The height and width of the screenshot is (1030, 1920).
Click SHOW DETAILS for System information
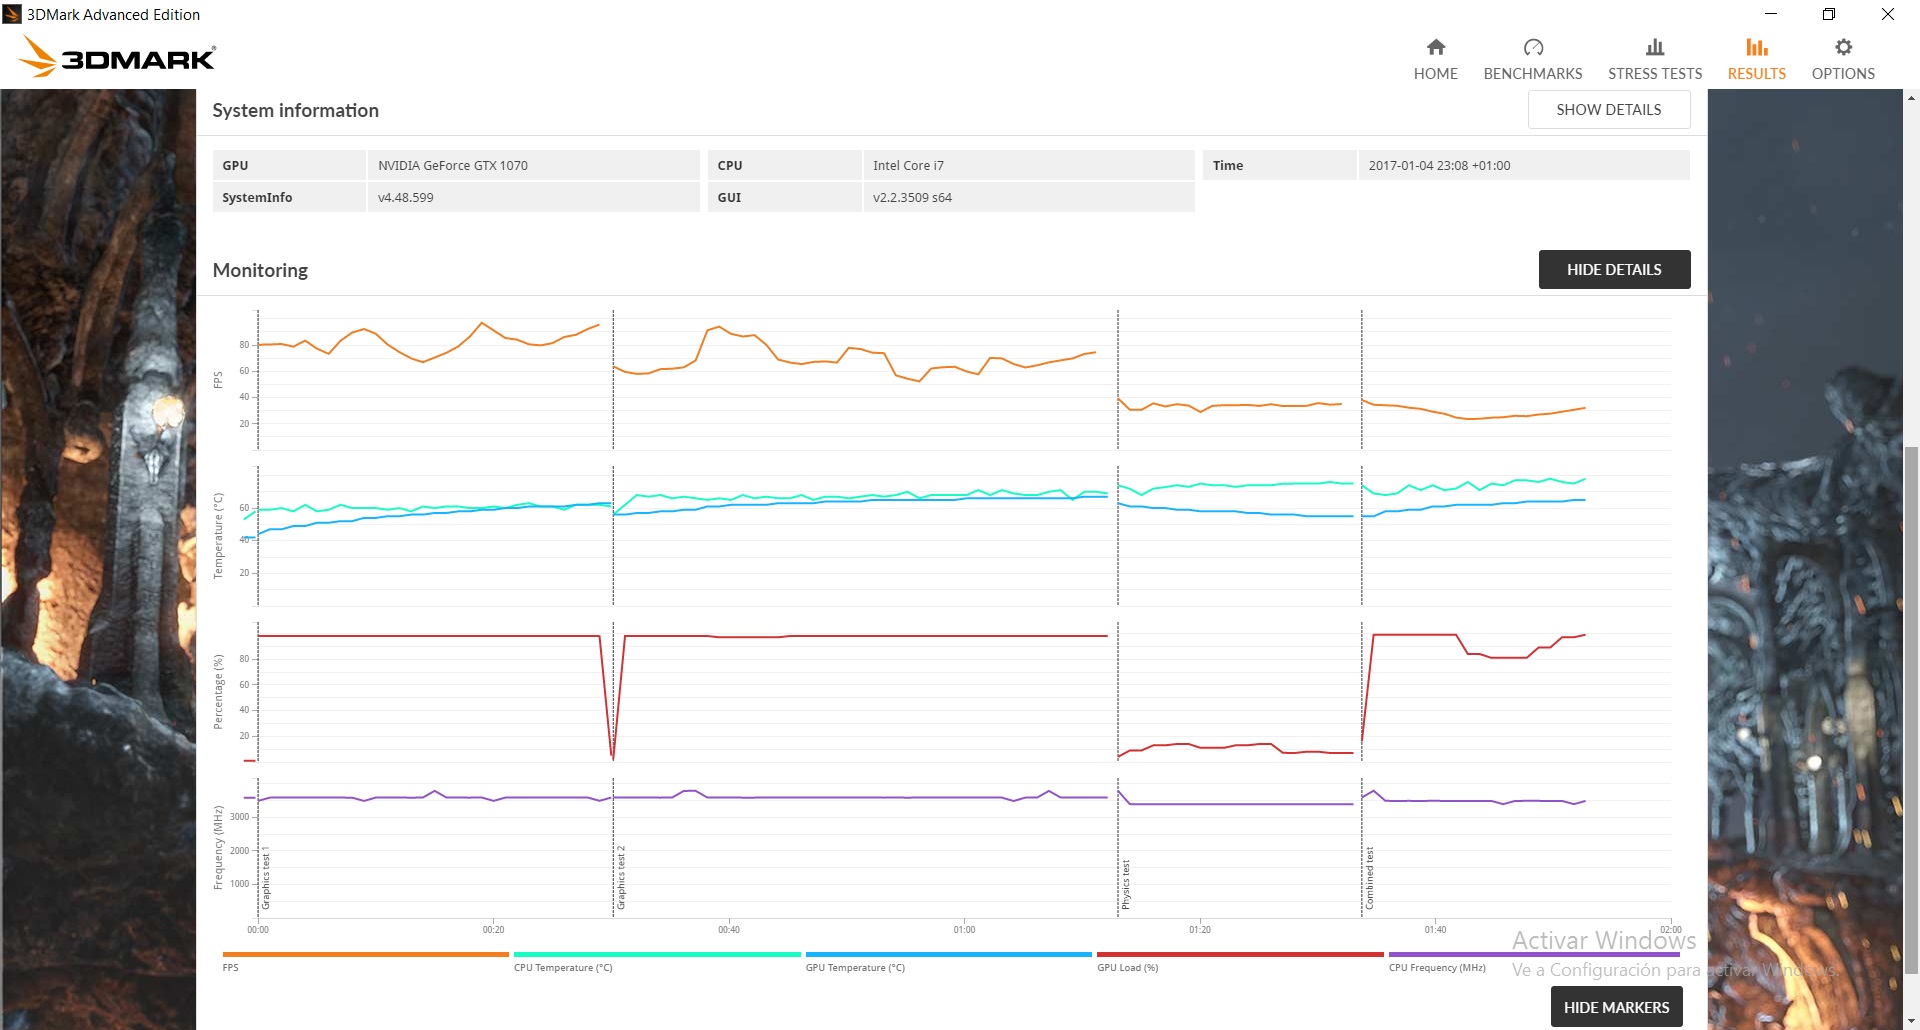point(1609,110)
